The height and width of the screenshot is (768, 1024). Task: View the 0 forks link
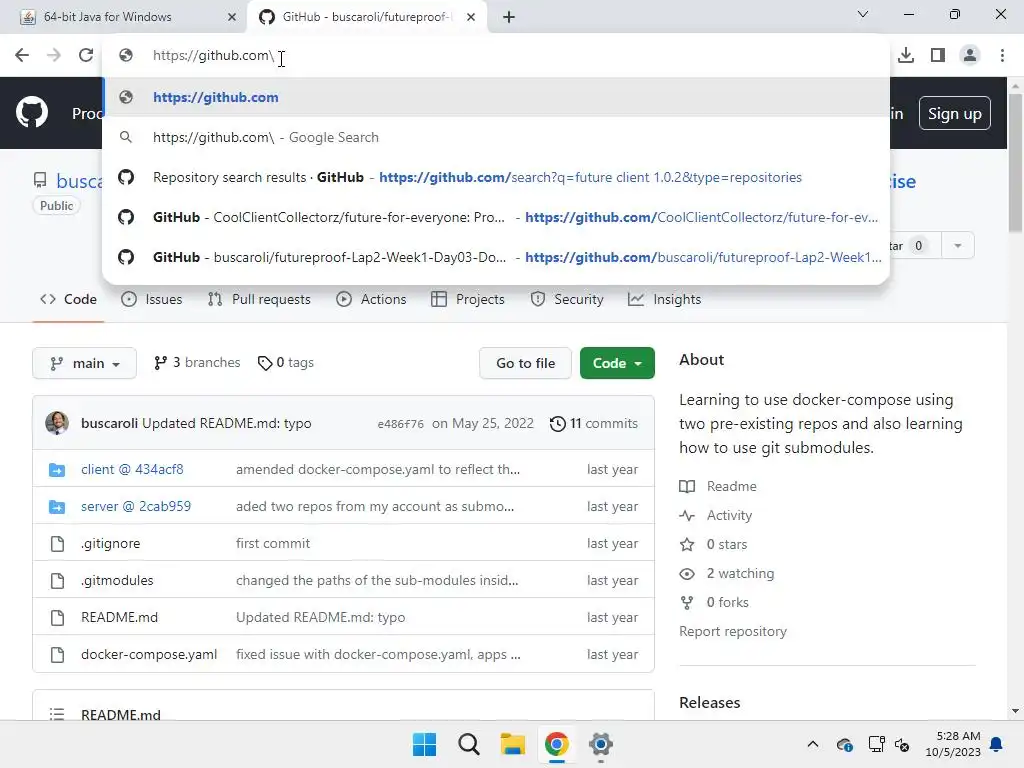click(x=714, y=602)
